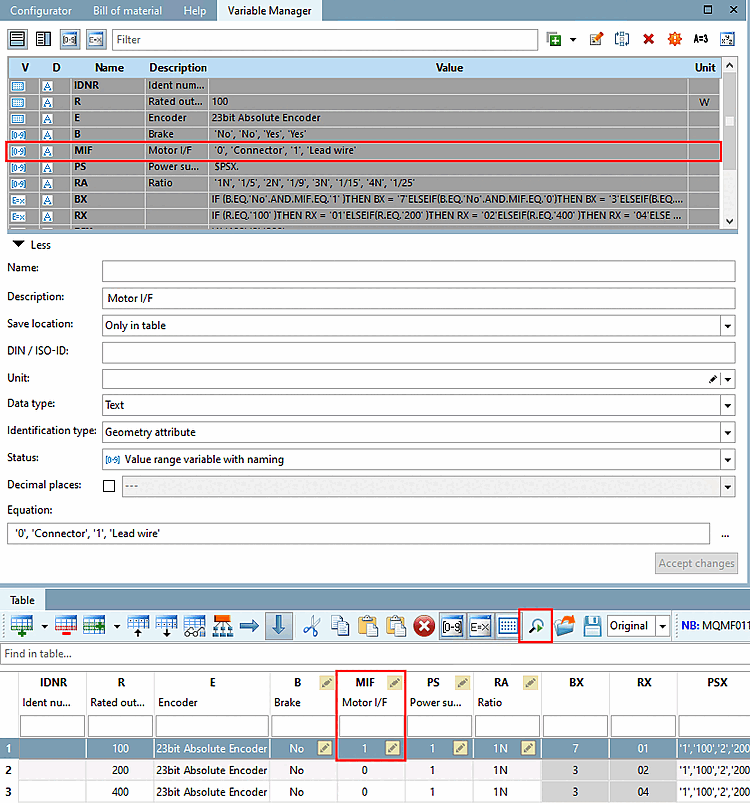Click the Unit pencil edit icon
Screen dimensions: 750x803
tap(713, 379)
